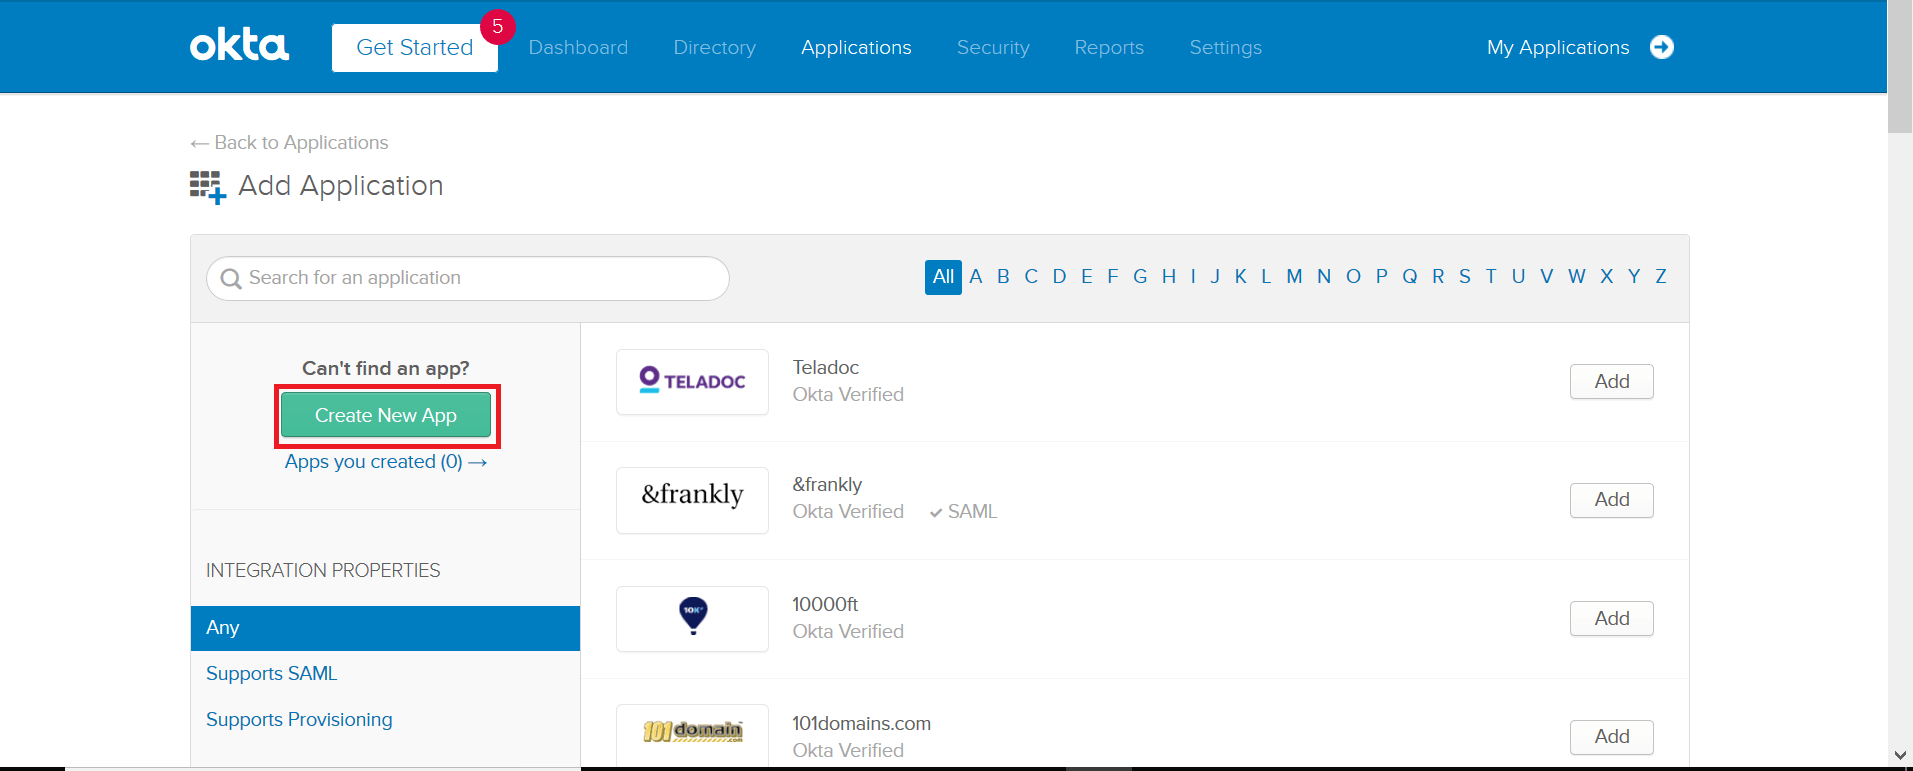Filter apps by letter A

[976, 277]
